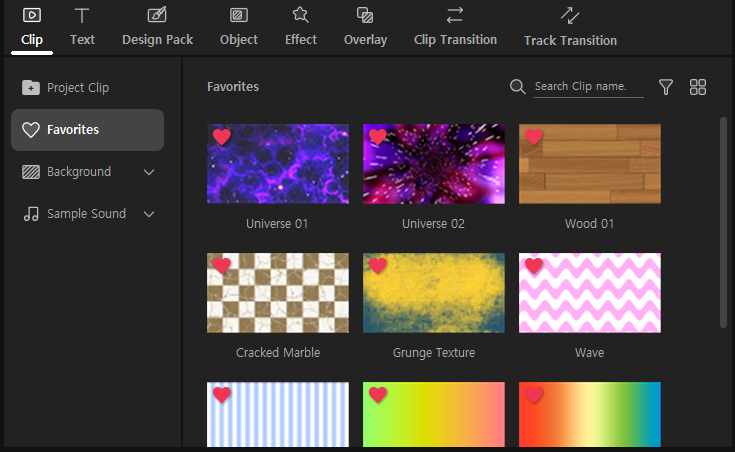Select the Clip tab

(31, 27)
